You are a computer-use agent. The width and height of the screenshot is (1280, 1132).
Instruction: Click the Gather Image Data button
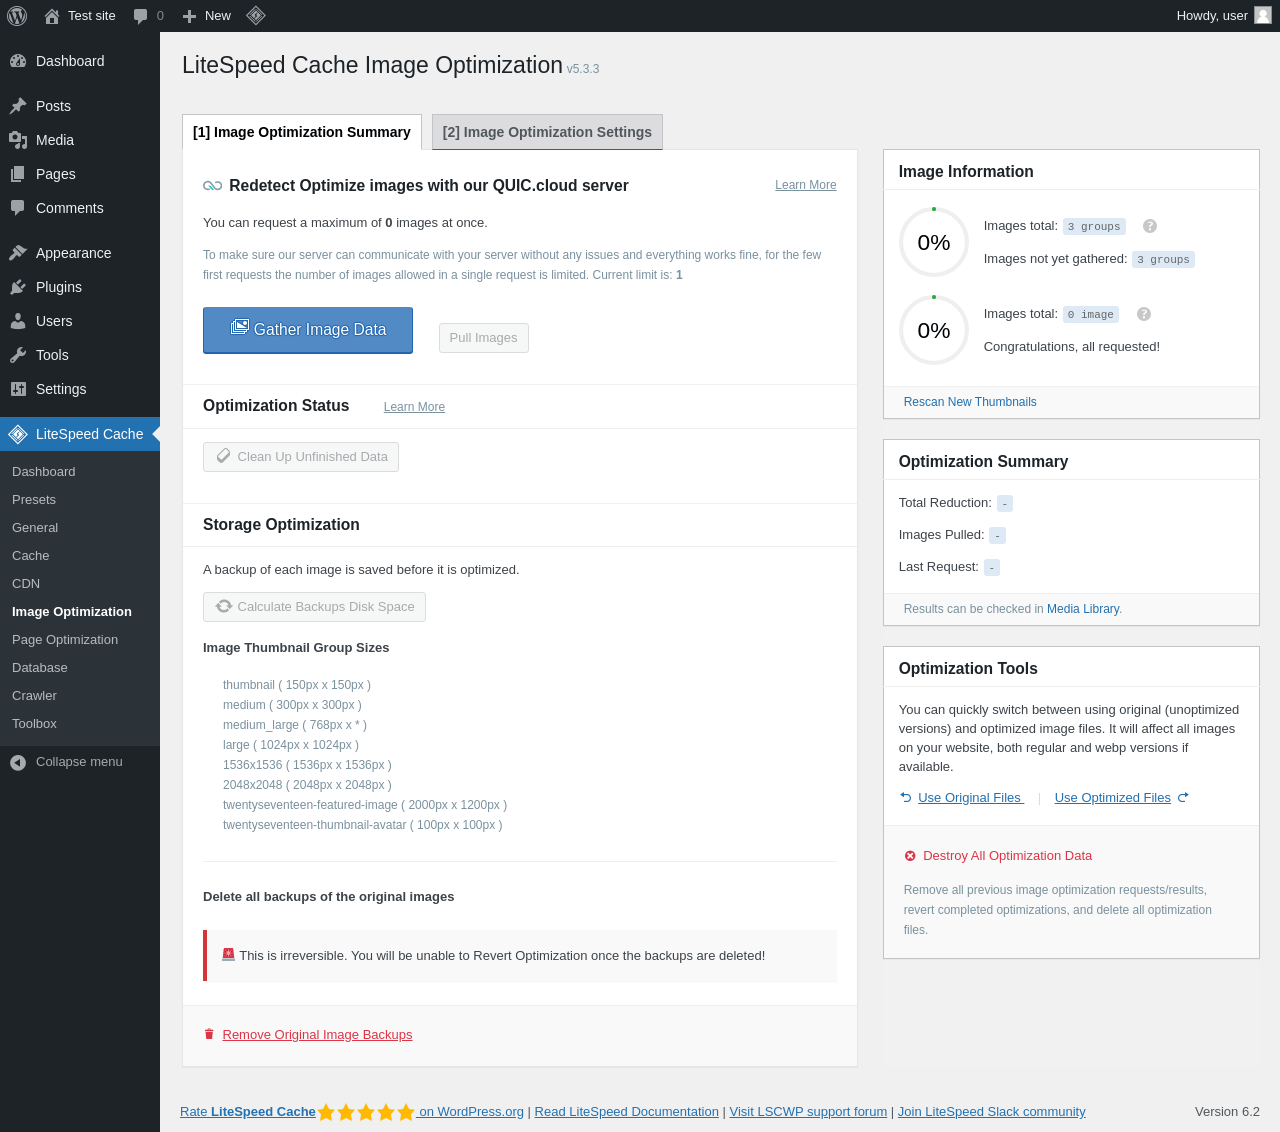pos(308,330)
